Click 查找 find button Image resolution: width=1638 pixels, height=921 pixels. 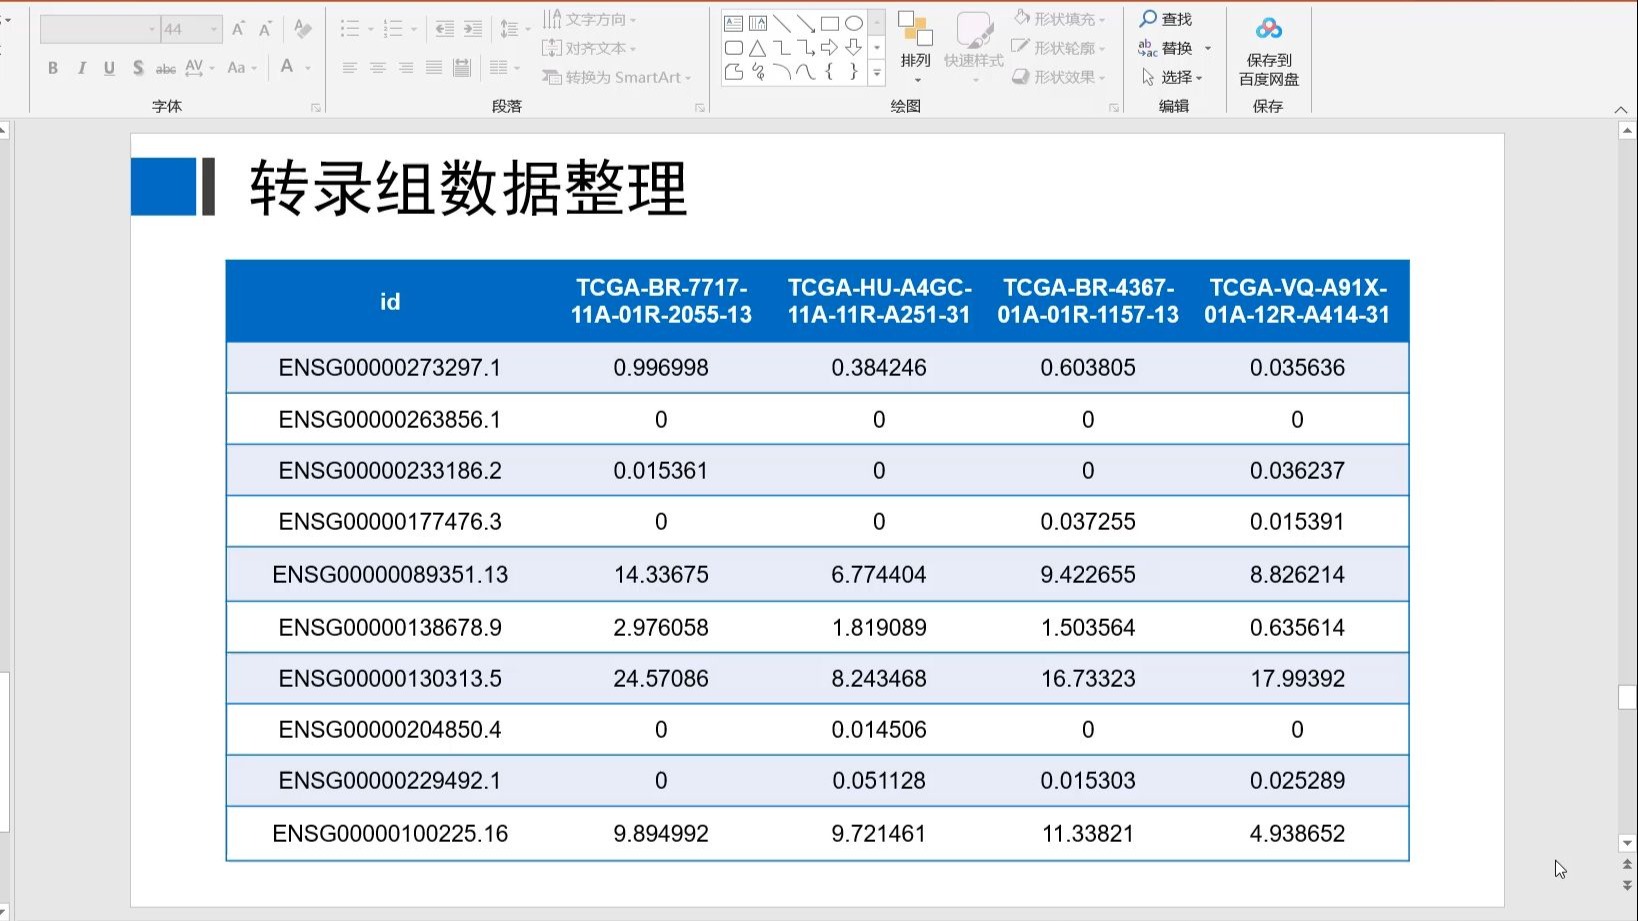(1166, 19)
